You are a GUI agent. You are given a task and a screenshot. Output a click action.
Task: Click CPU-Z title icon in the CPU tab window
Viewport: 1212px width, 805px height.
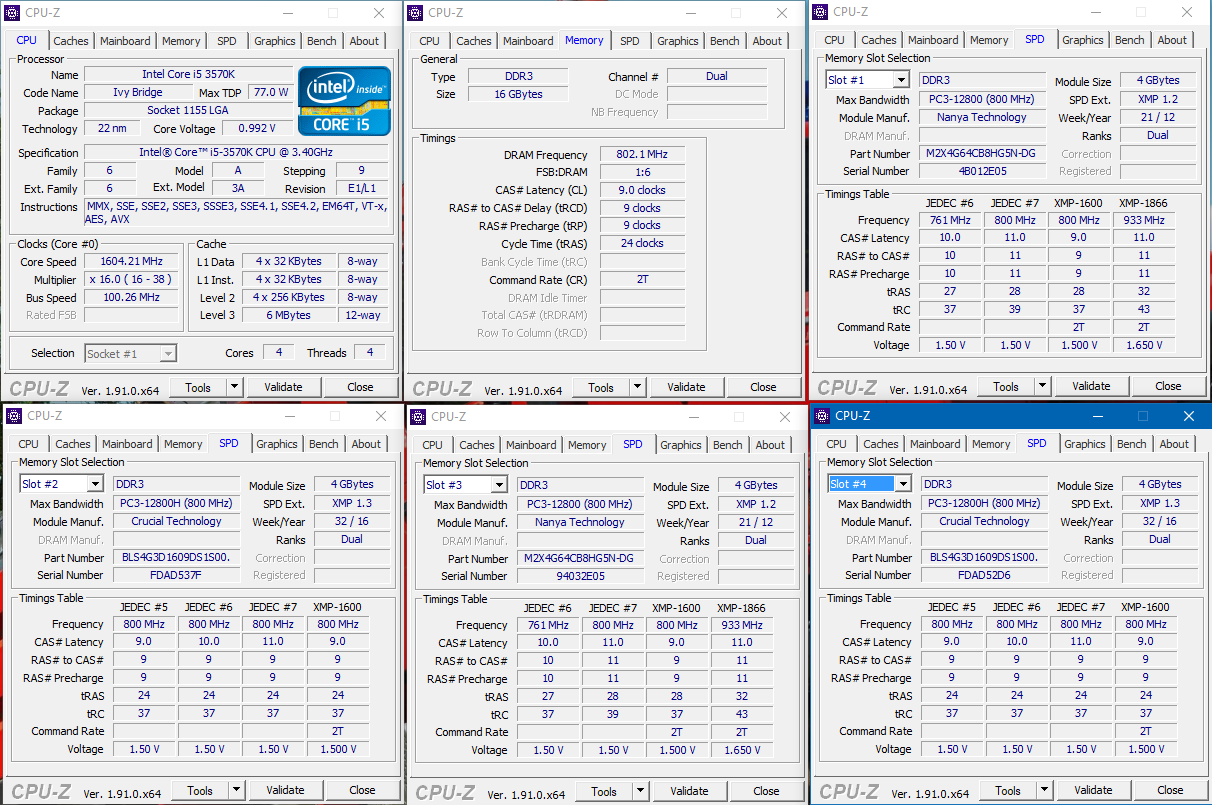click(13, 12)
